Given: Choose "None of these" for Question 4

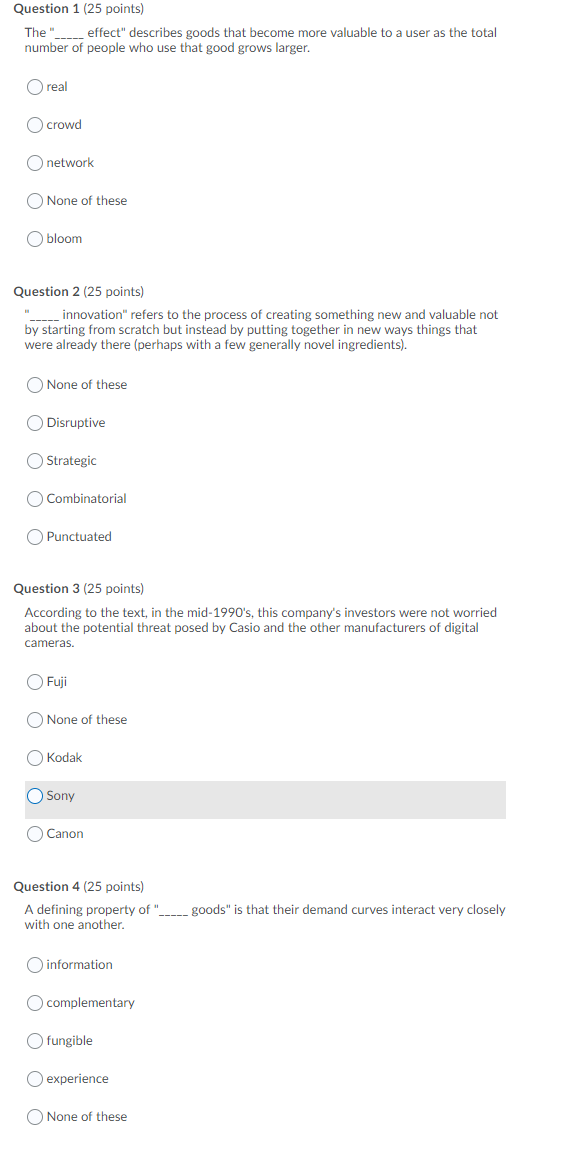Looking at the screenshot, I should pyautogui.click(x=34, y=1116).
